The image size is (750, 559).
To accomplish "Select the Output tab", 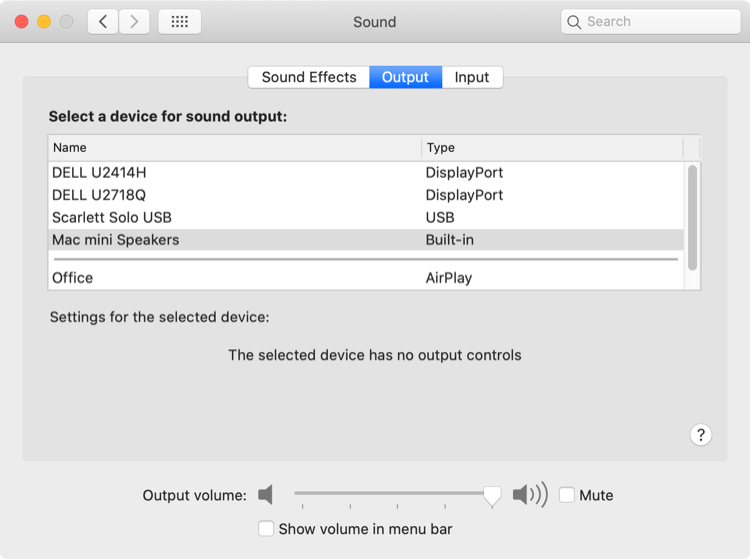I will tap(405, 77).
